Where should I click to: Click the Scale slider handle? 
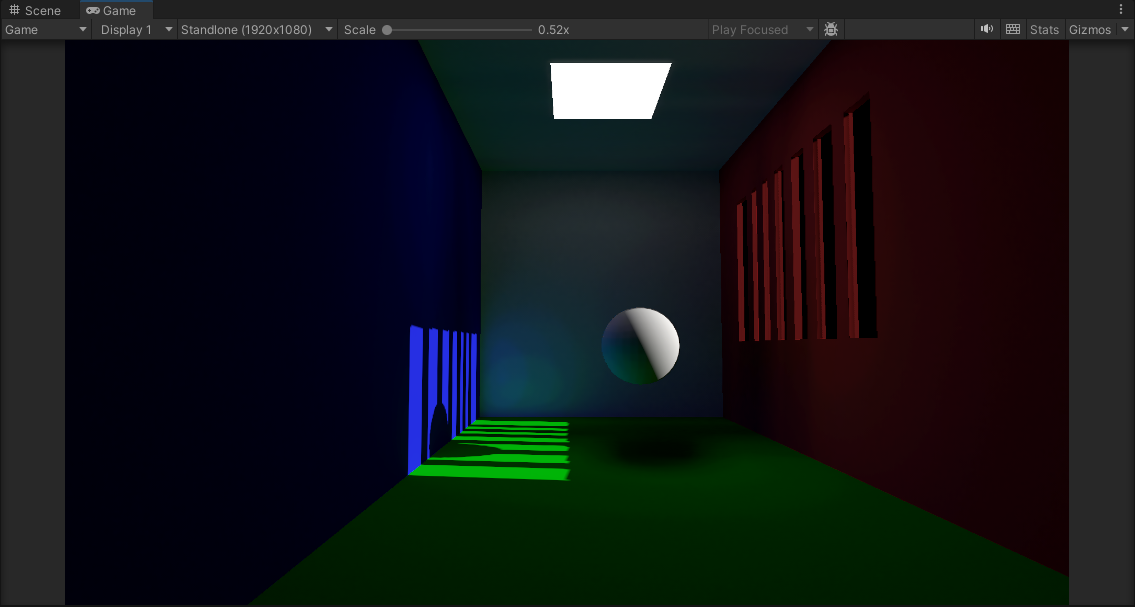pos(387,30)
